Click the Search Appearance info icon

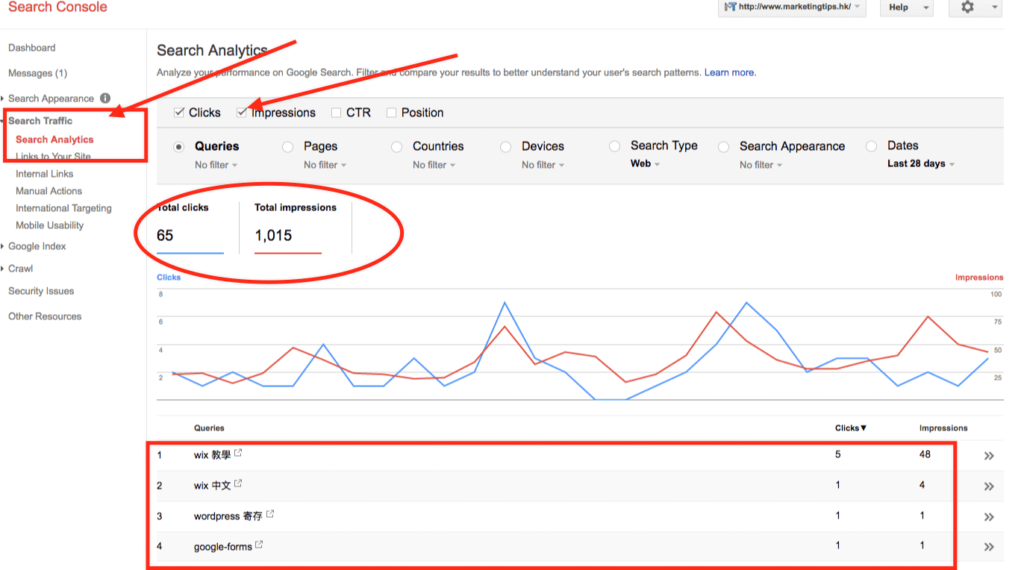(105, 98)
